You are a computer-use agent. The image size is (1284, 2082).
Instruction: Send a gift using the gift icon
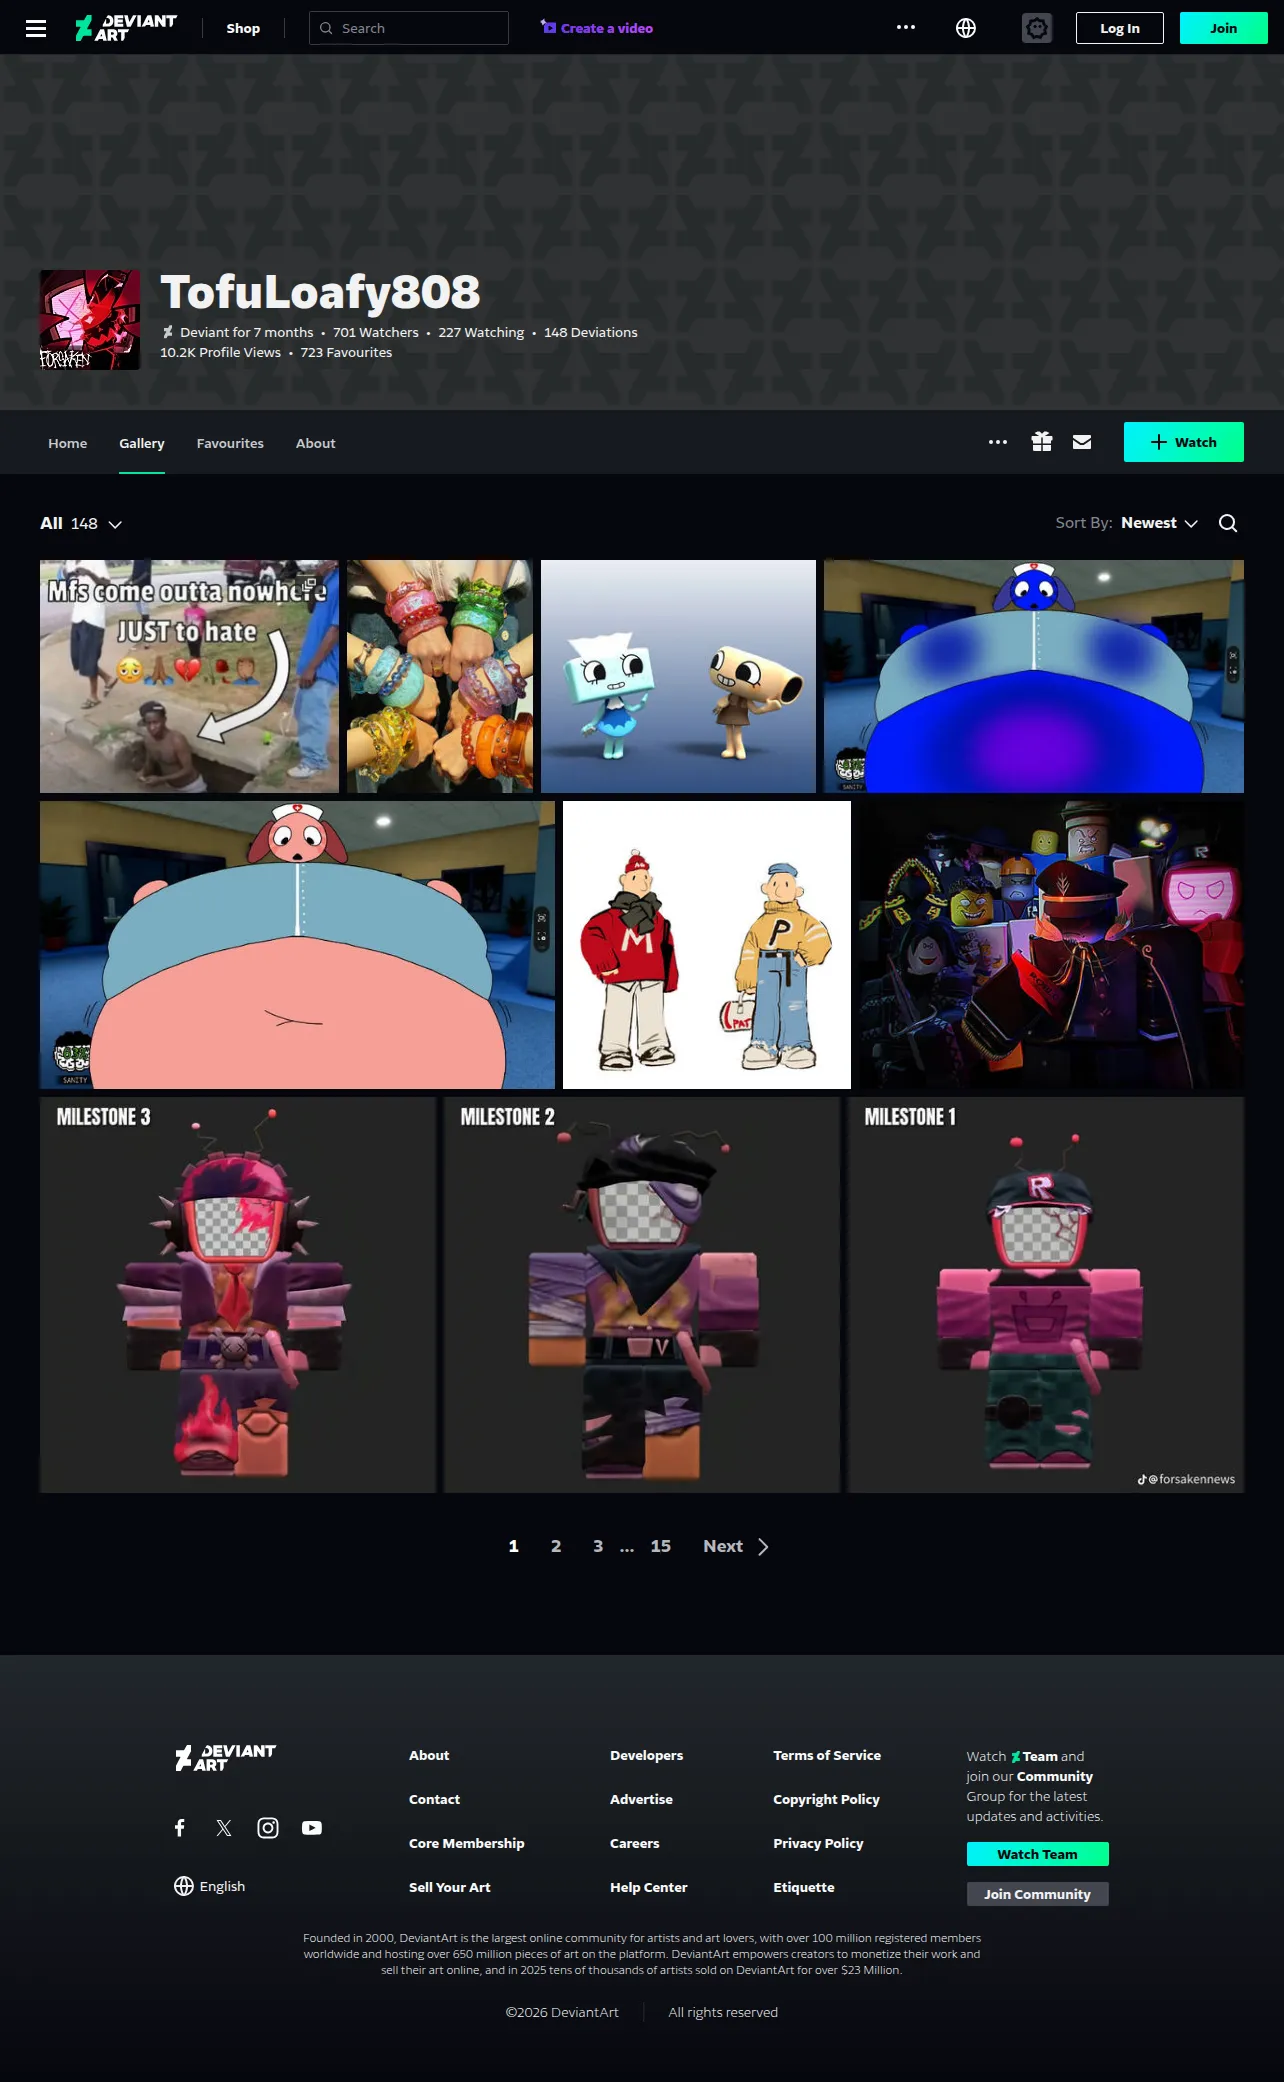click(1042, 442)
